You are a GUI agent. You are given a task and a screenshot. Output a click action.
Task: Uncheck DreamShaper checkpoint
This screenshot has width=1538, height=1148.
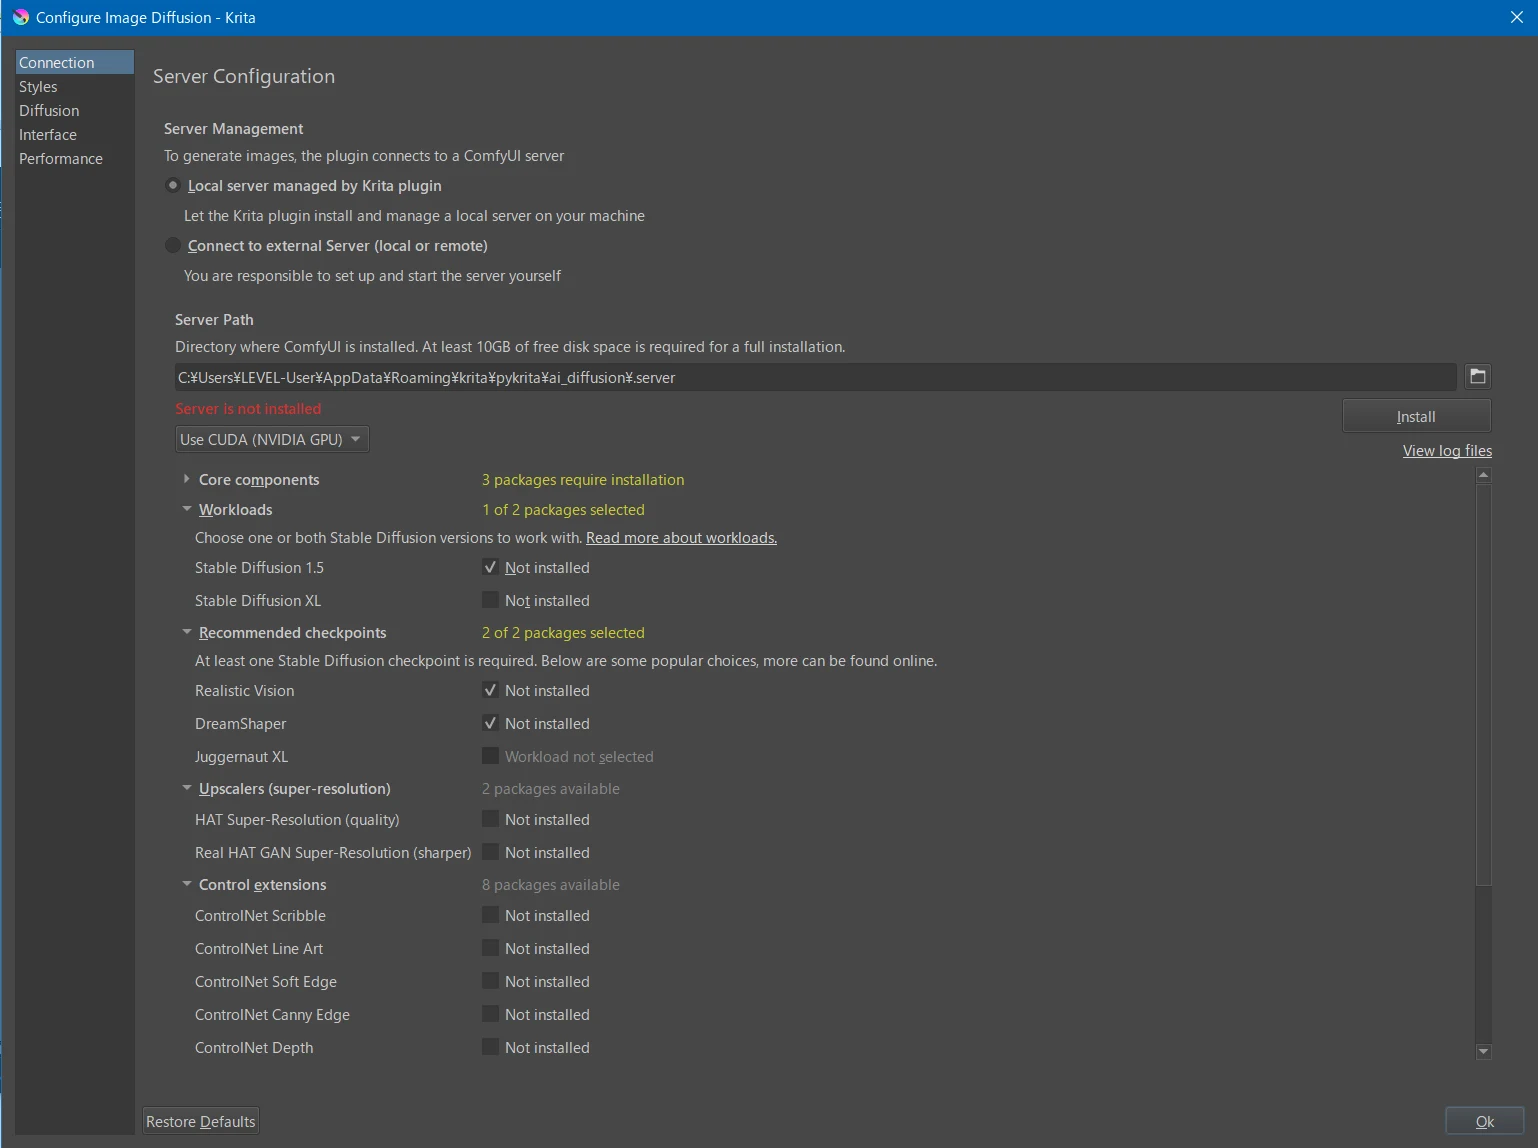(490, 723)
